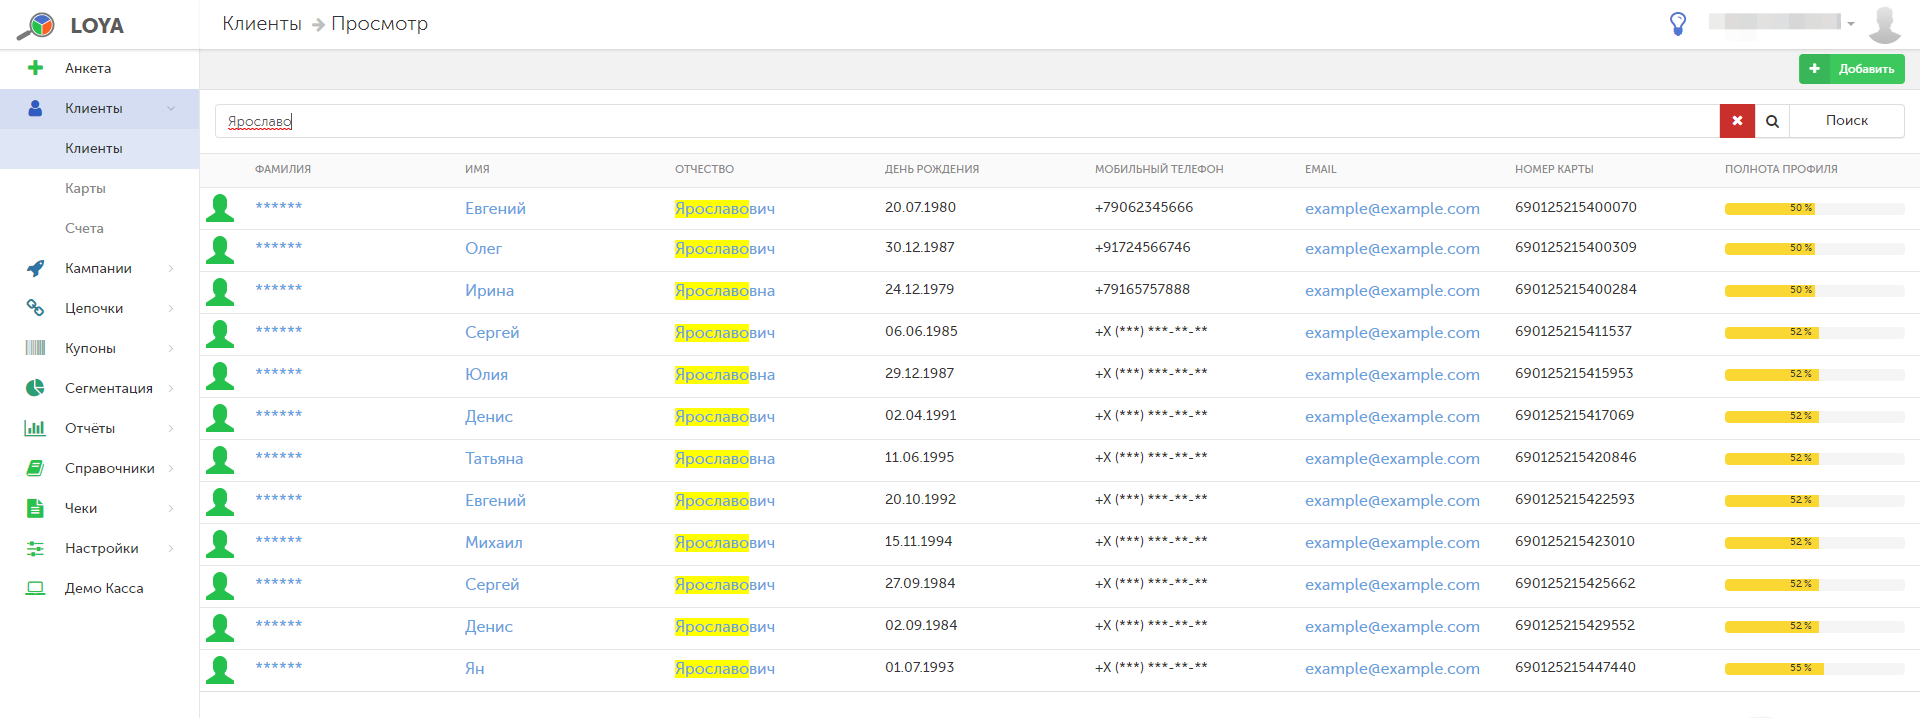Click avatar icon in Ирина's row
Viewport: 1920px width, 718px height.
(220, 292)
